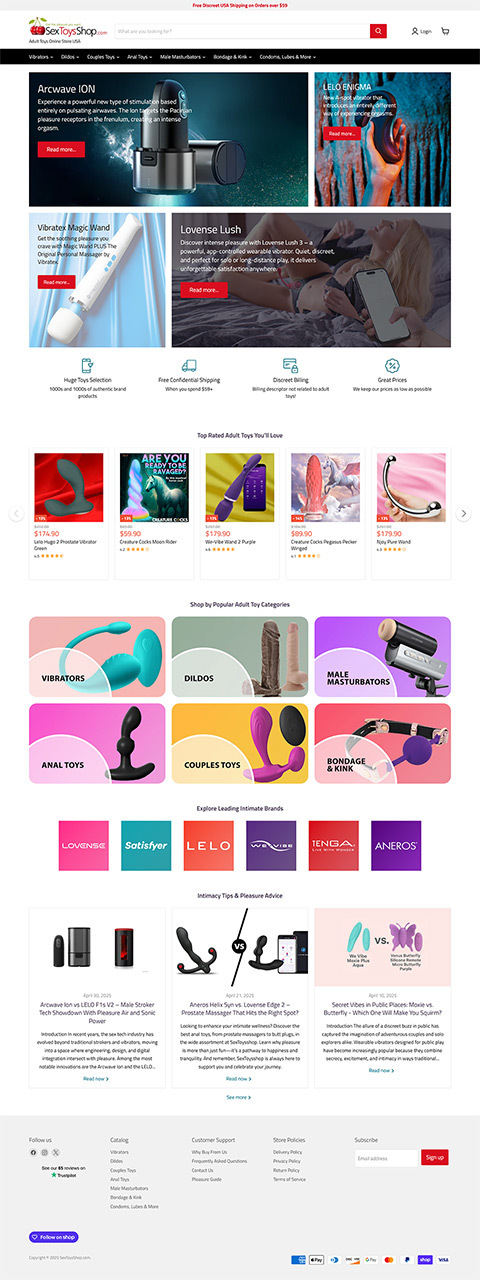Open the Male Masturbators navigation menu

pos(182,57)
